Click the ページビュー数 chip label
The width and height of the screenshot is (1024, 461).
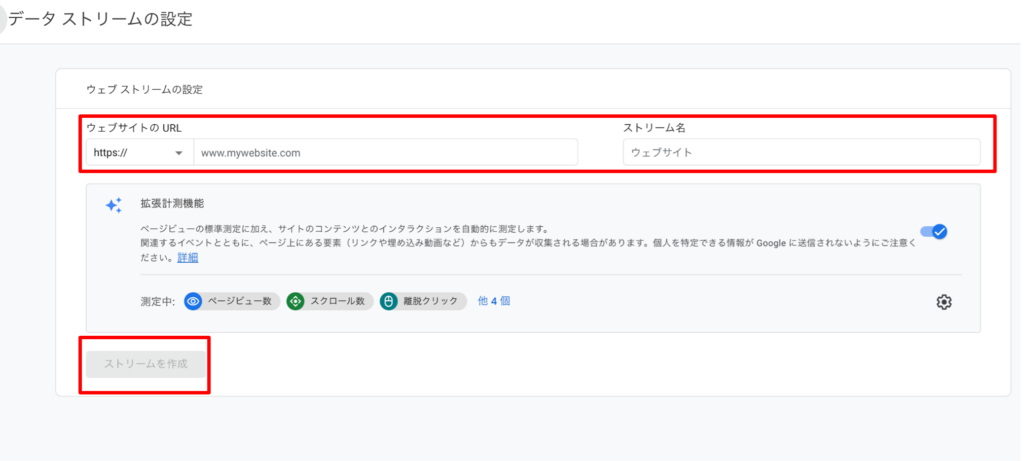[x=240, y=301]
